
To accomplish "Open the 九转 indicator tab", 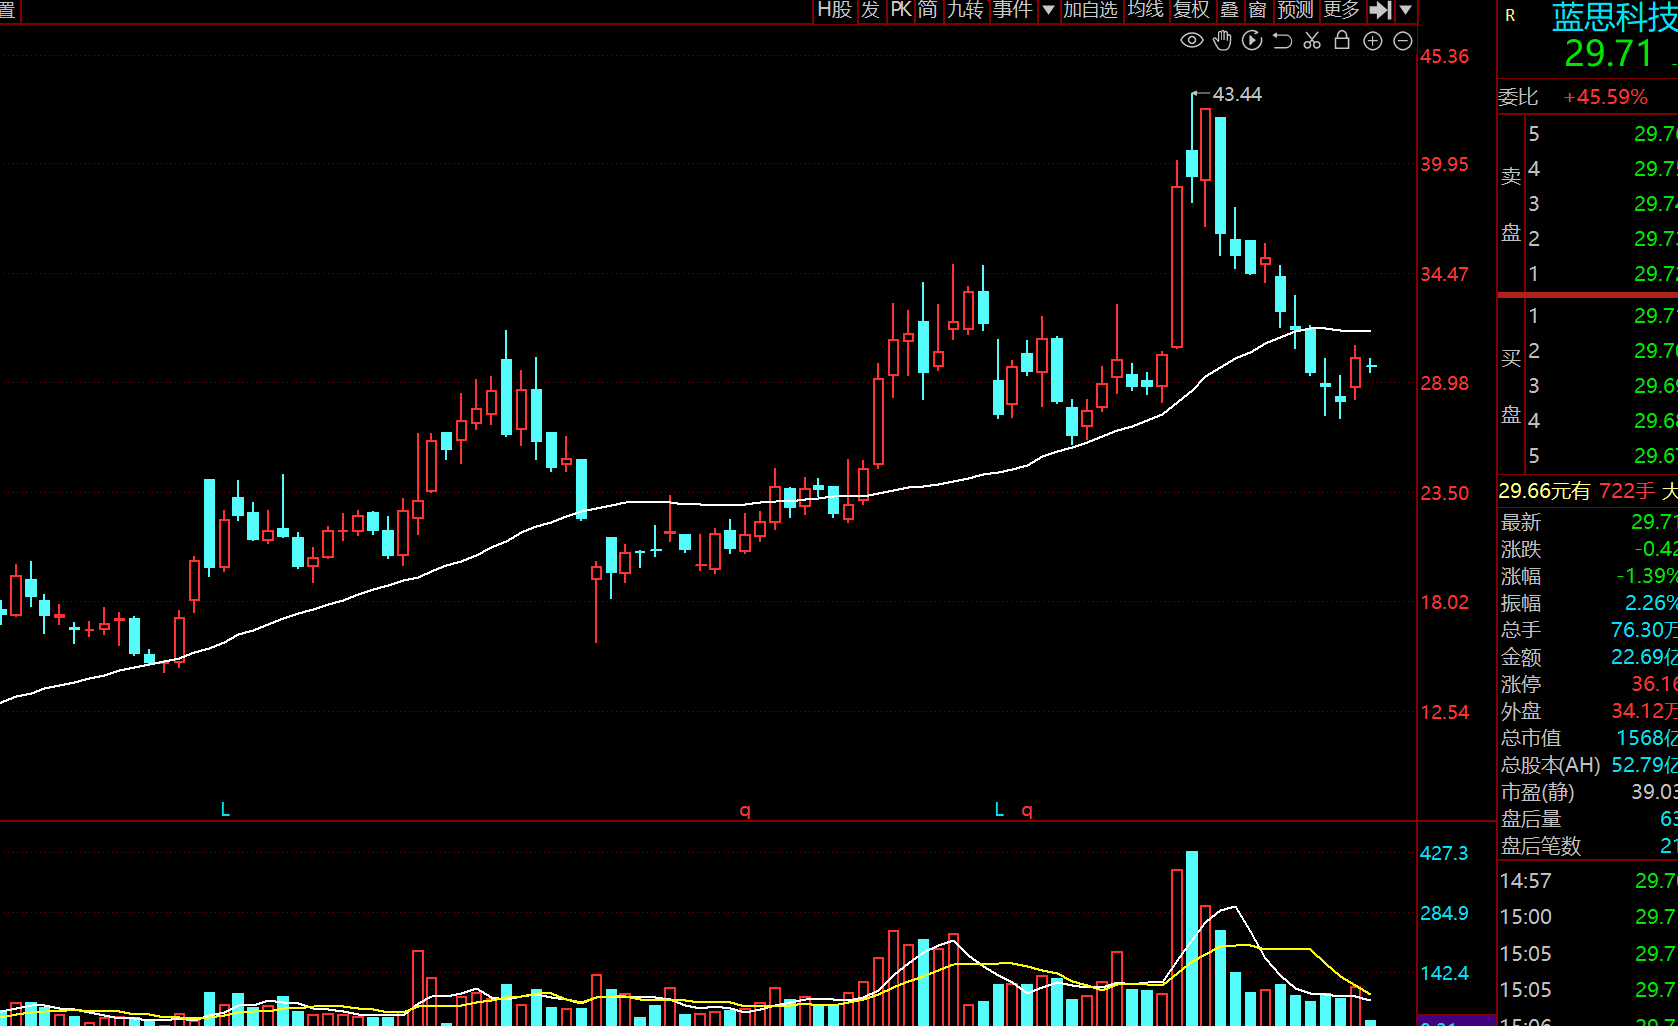I will (965, 10).
